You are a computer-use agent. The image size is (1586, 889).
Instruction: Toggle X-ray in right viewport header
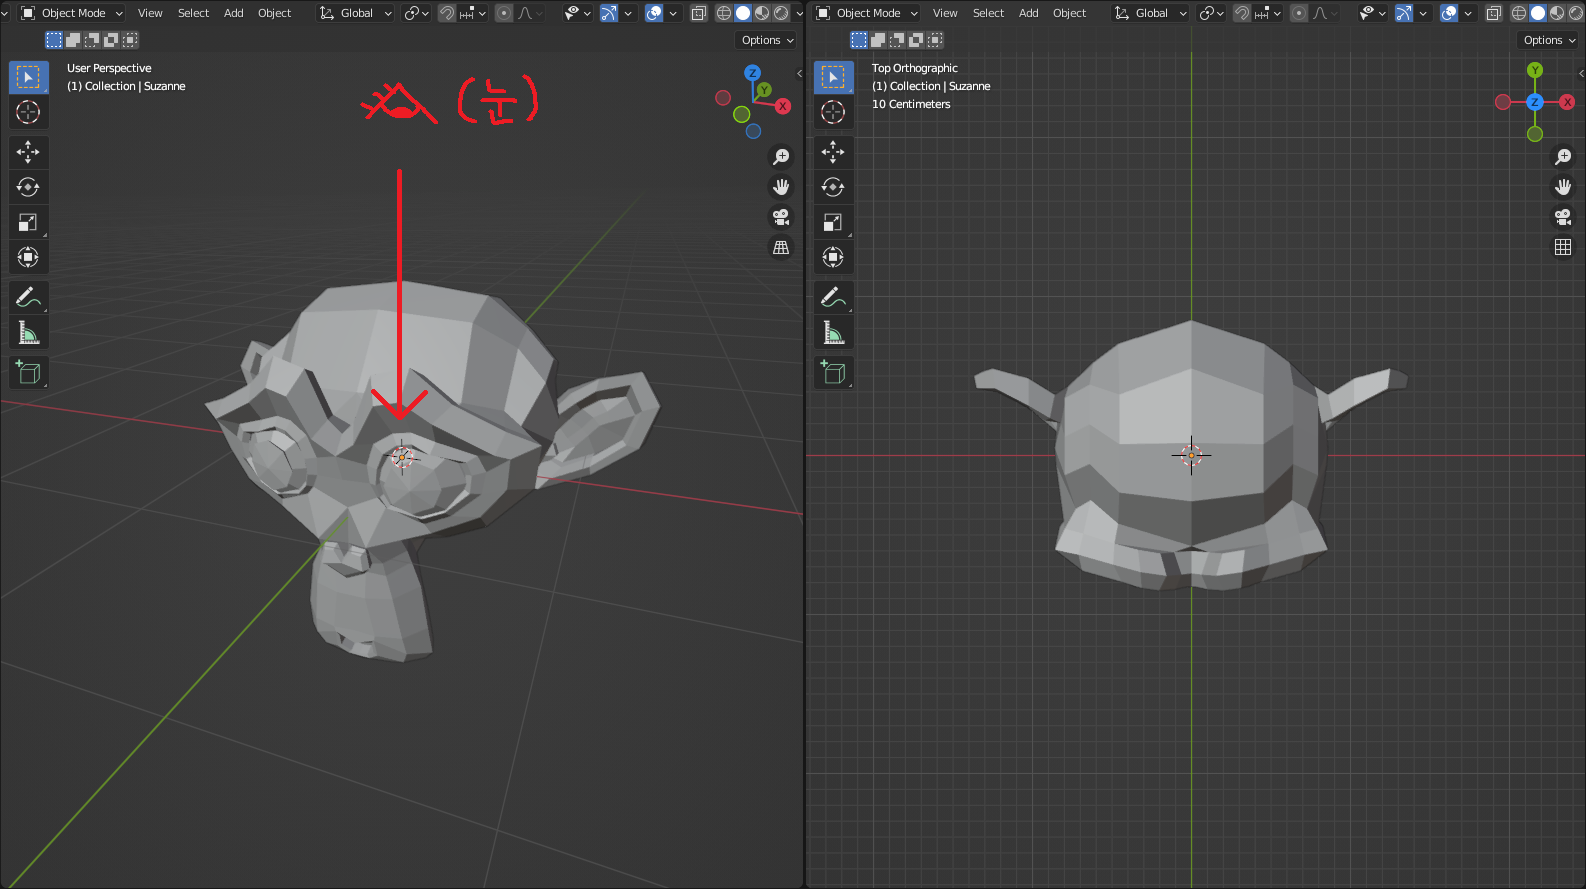[1494, 13]
